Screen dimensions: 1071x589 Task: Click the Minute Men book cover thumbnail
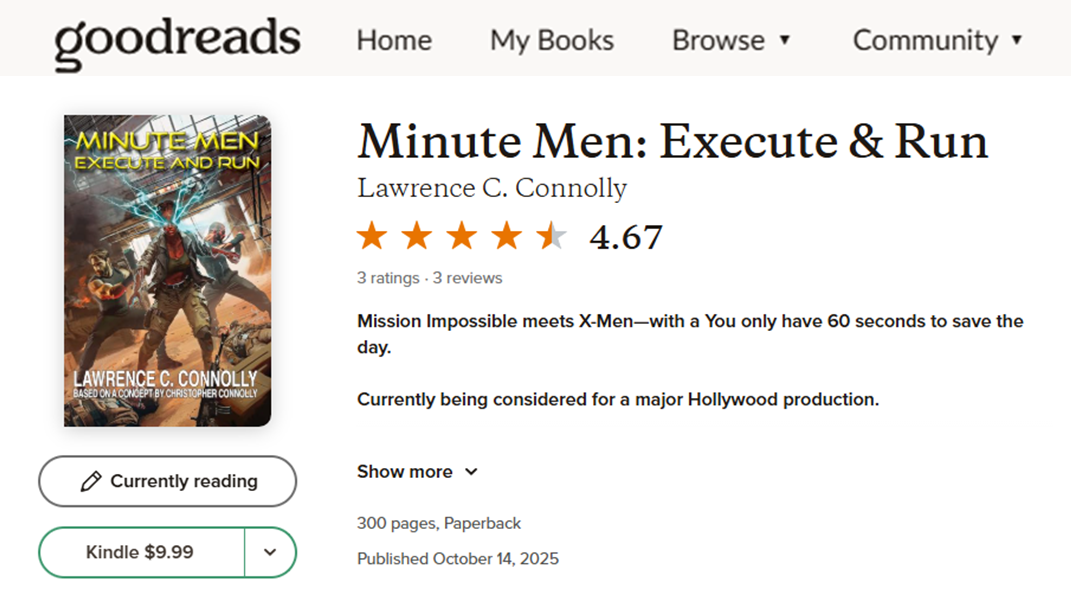click(167, 271)
